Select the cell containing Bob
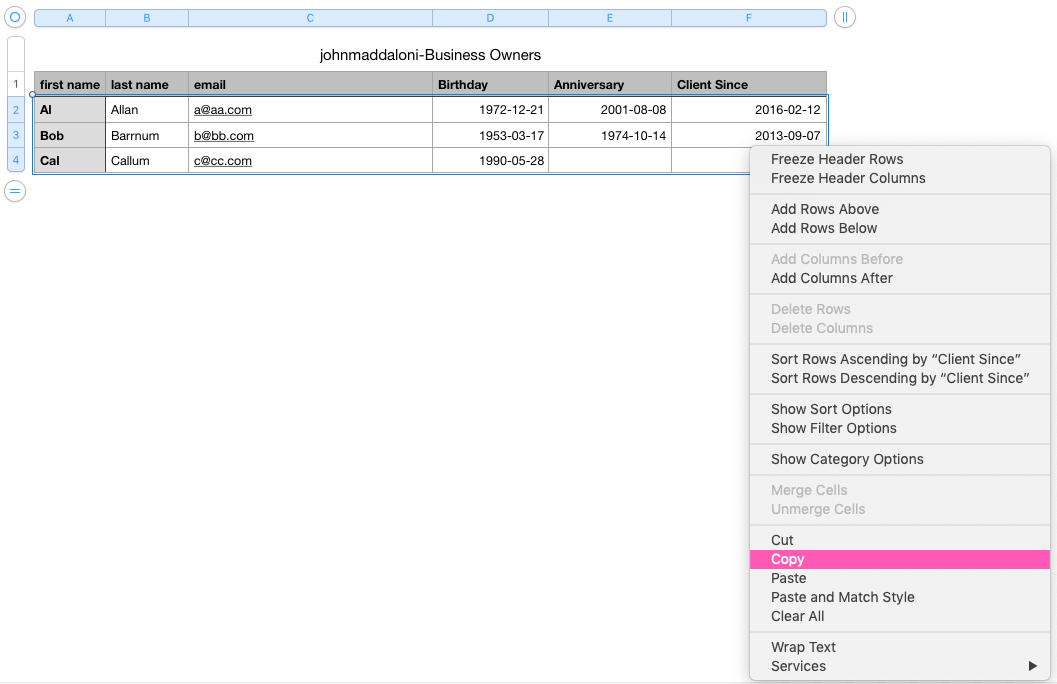Screen dimensions: 1057x684 70,135
